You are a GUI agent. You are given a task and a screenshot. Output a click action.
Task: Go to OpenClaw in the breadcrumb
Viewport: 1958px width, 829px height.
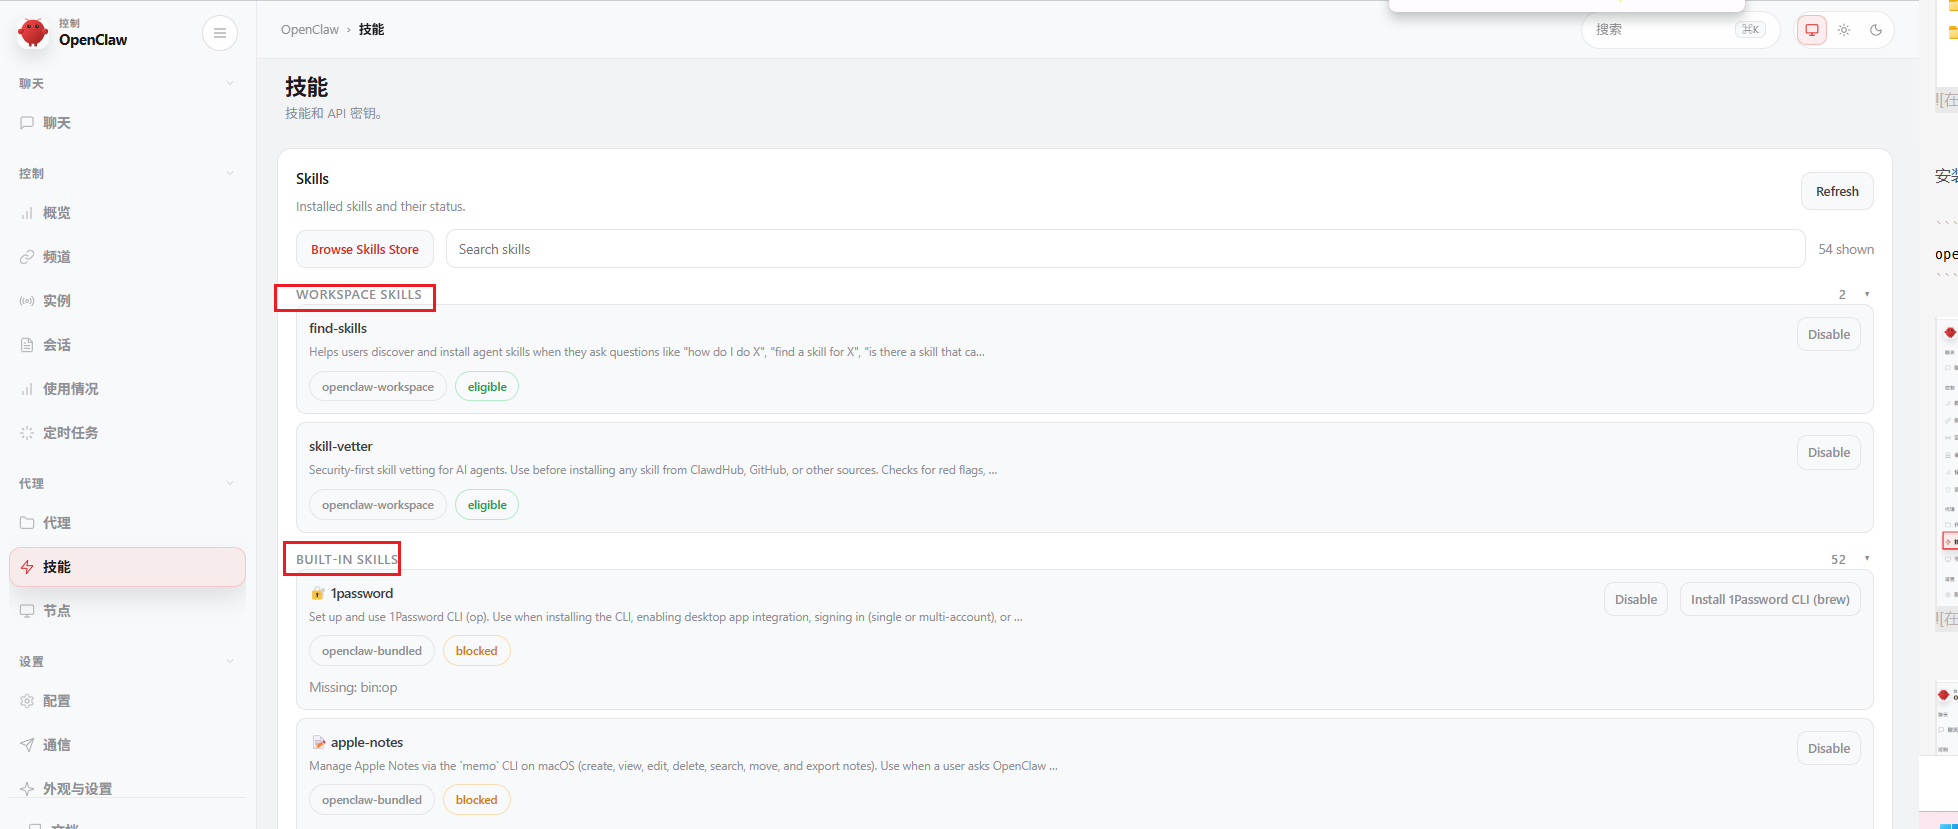tap(310, 30)
